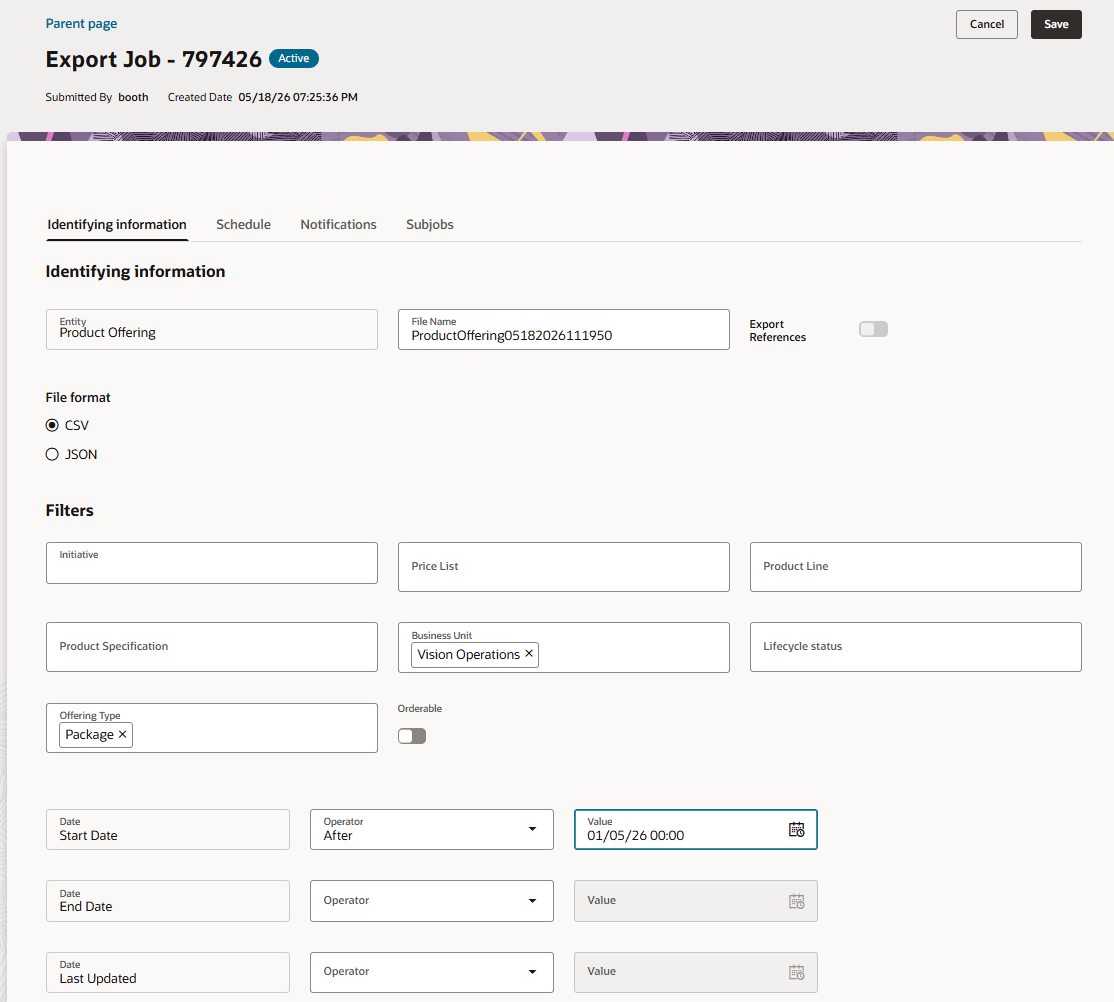This screenshot has width=1114, height=1002.
Task: Open the Lifecycle status filter field
Action: 916,647
